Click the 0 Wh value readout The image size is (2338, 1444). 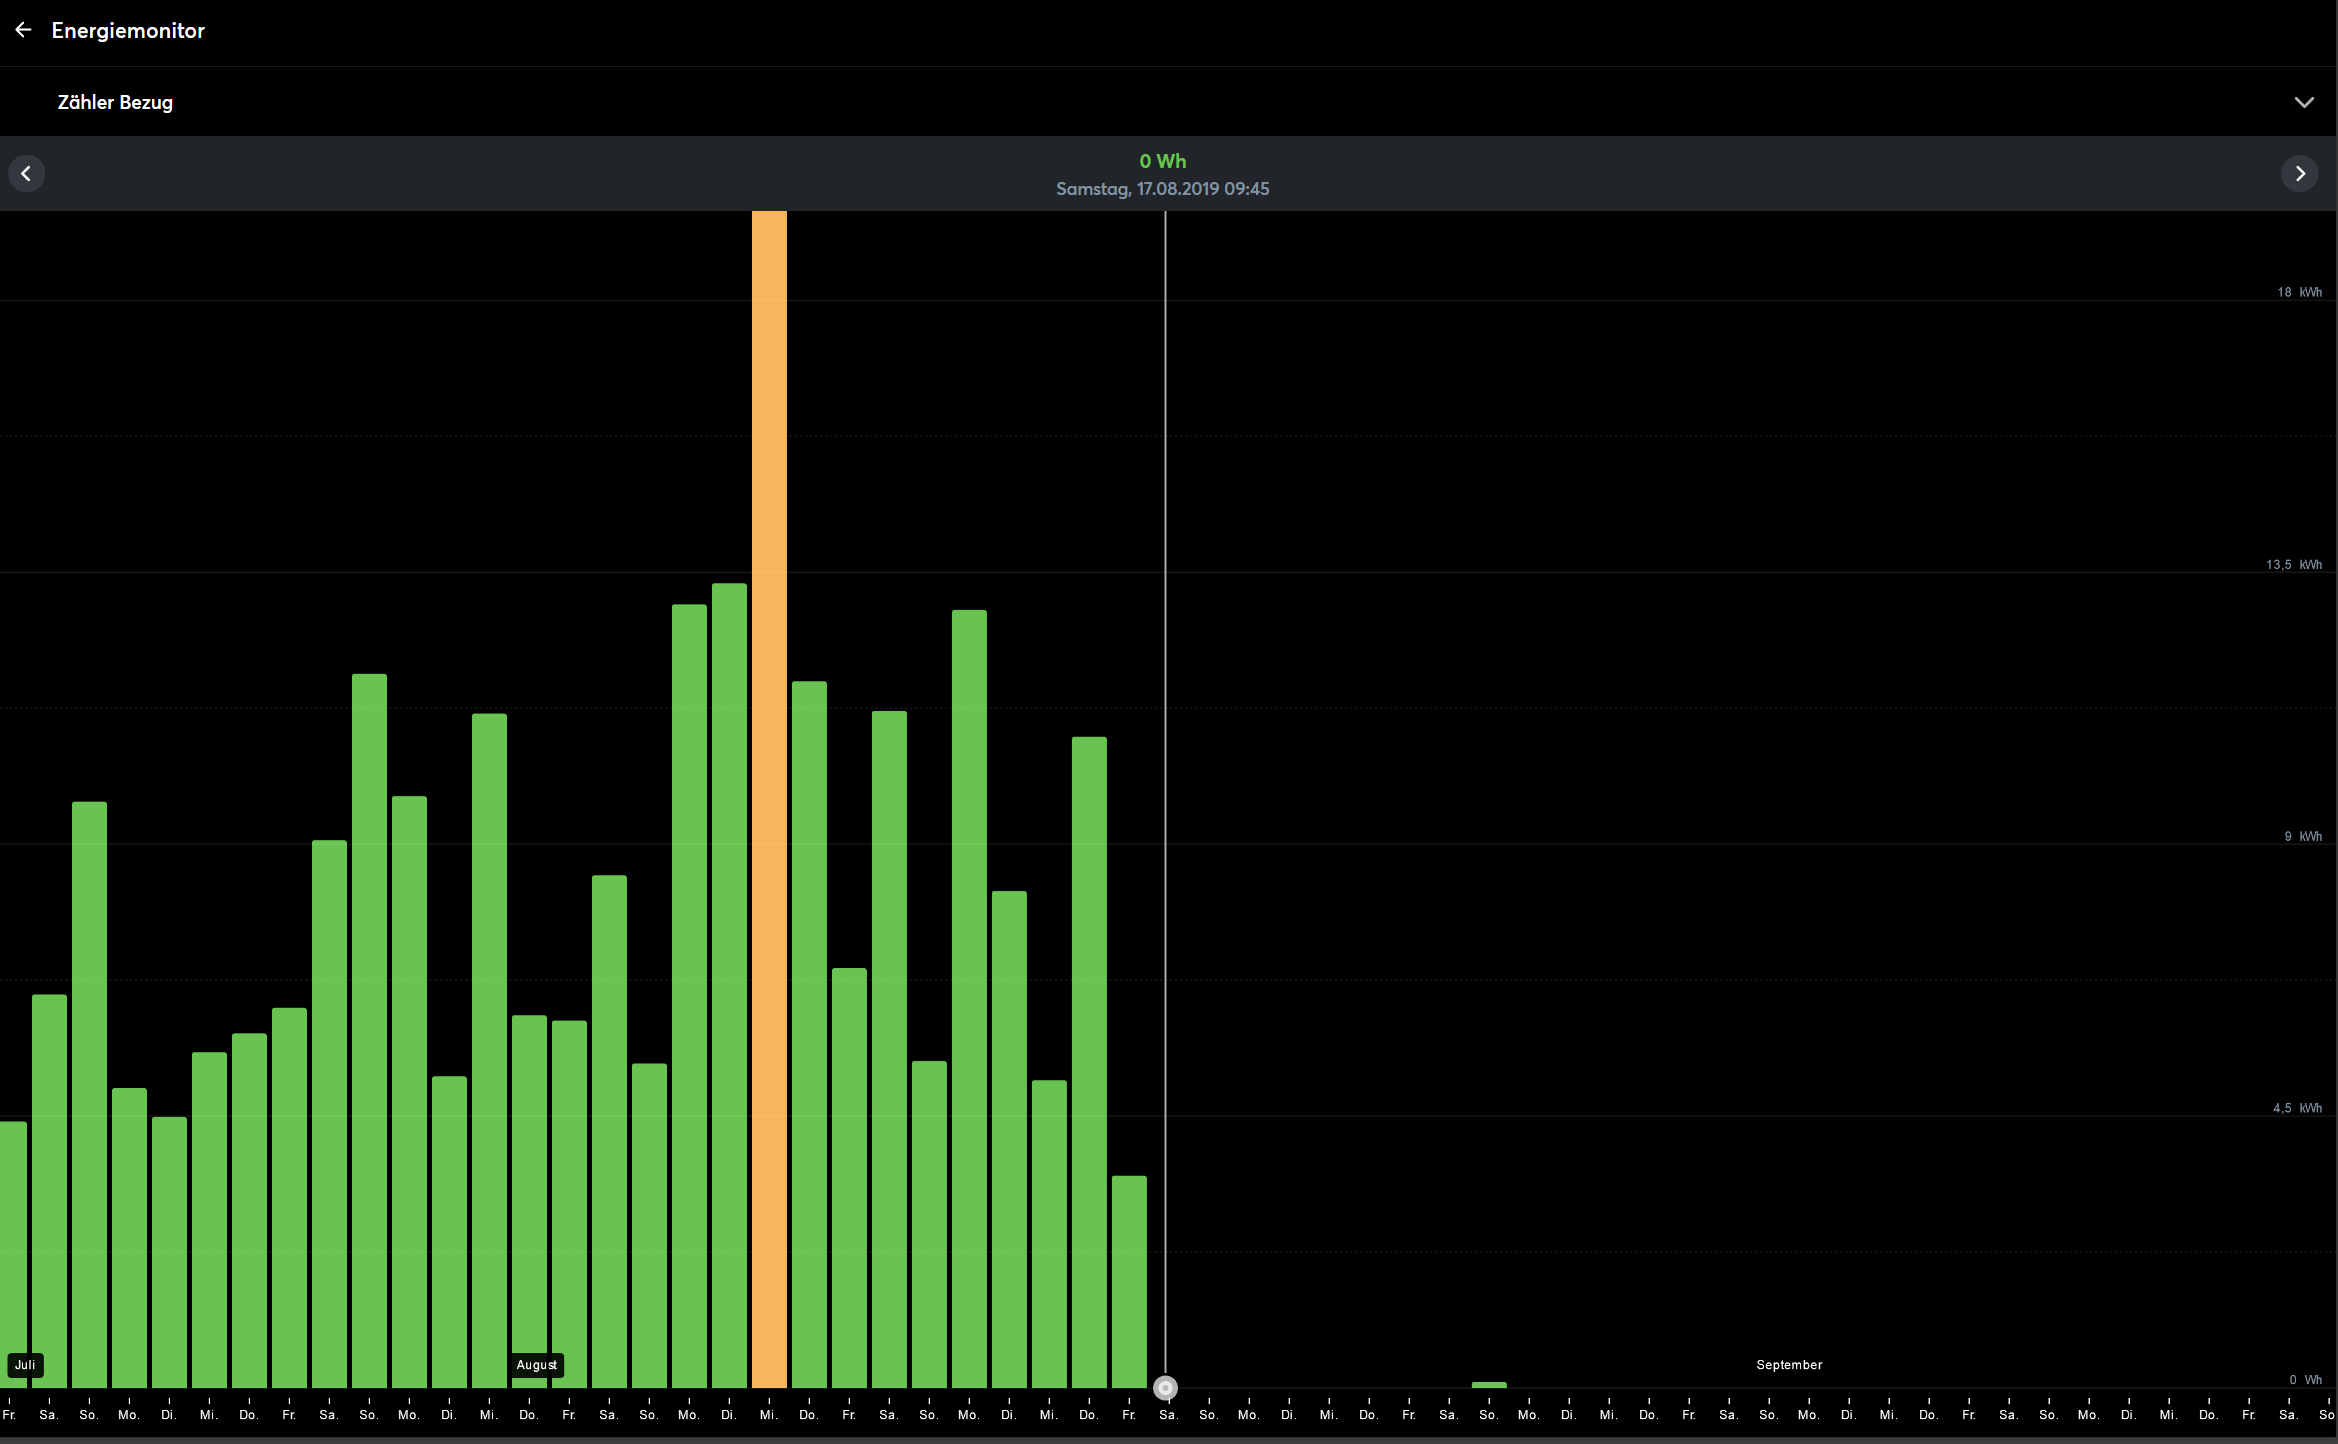[x=1162, y=161]
